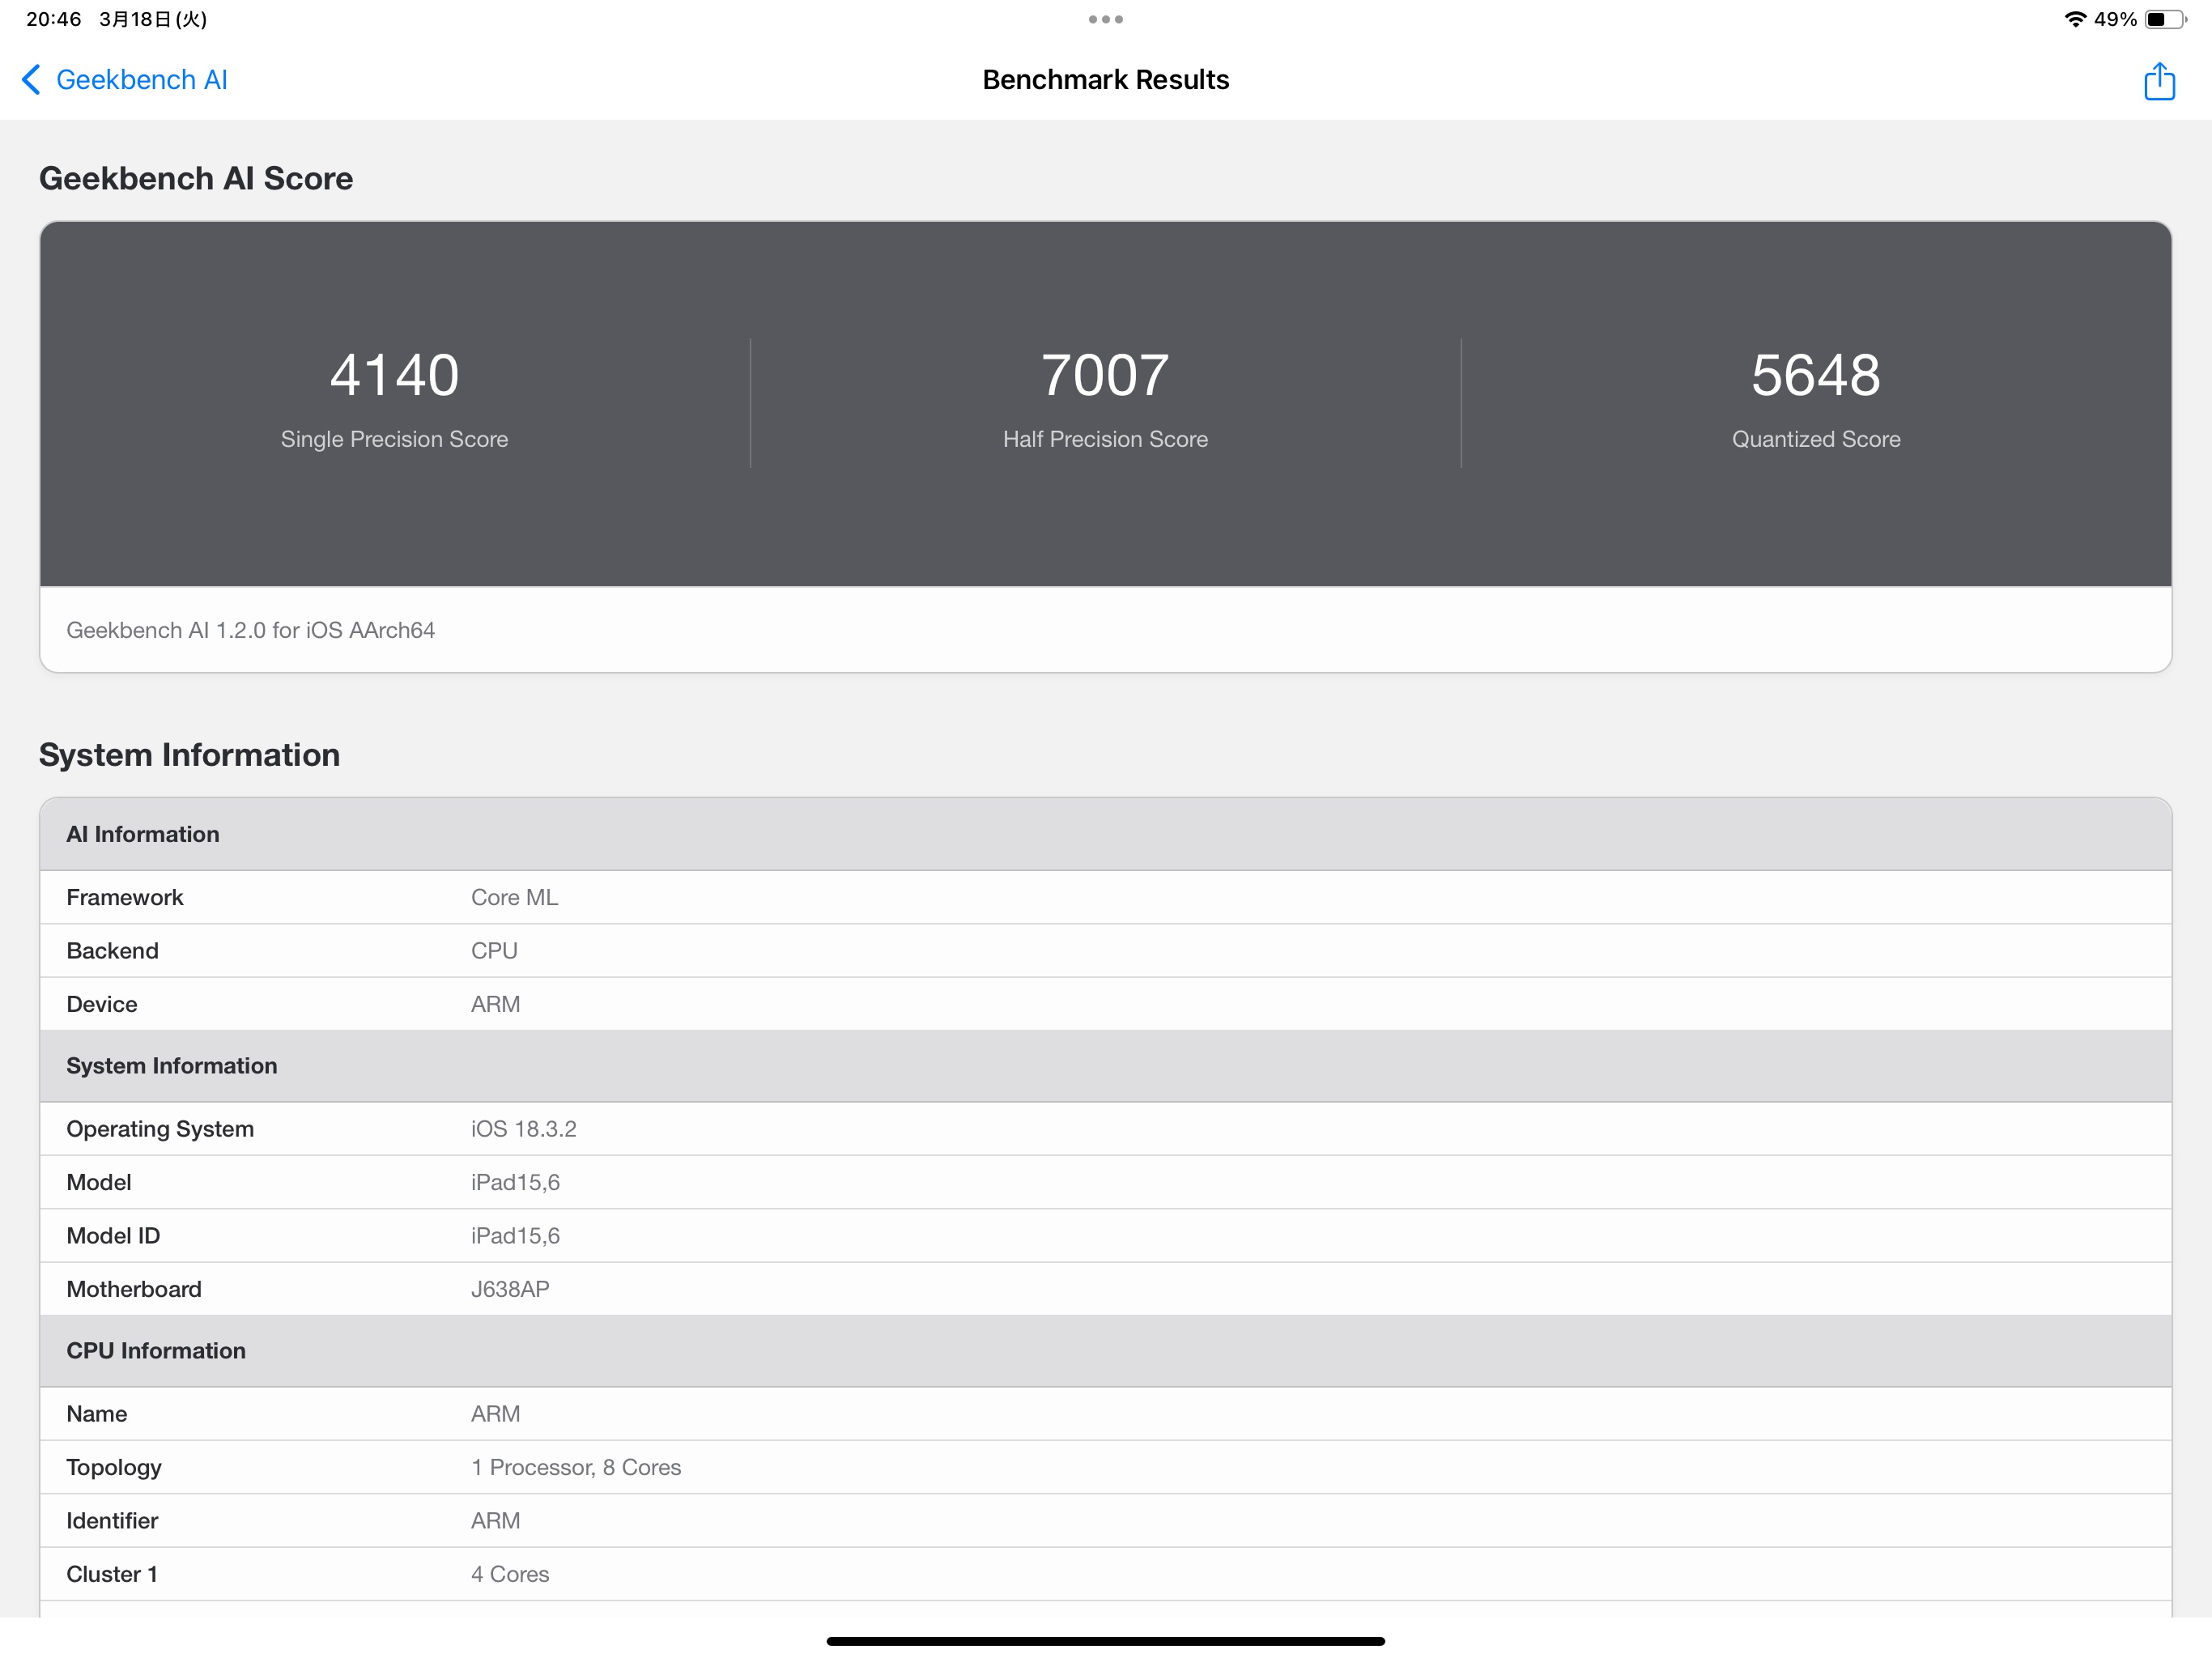The width and height of the screenshot is (2212, 1658).
Task: Tap the Wi-Fi icon in status bar
Action: 2077,17
